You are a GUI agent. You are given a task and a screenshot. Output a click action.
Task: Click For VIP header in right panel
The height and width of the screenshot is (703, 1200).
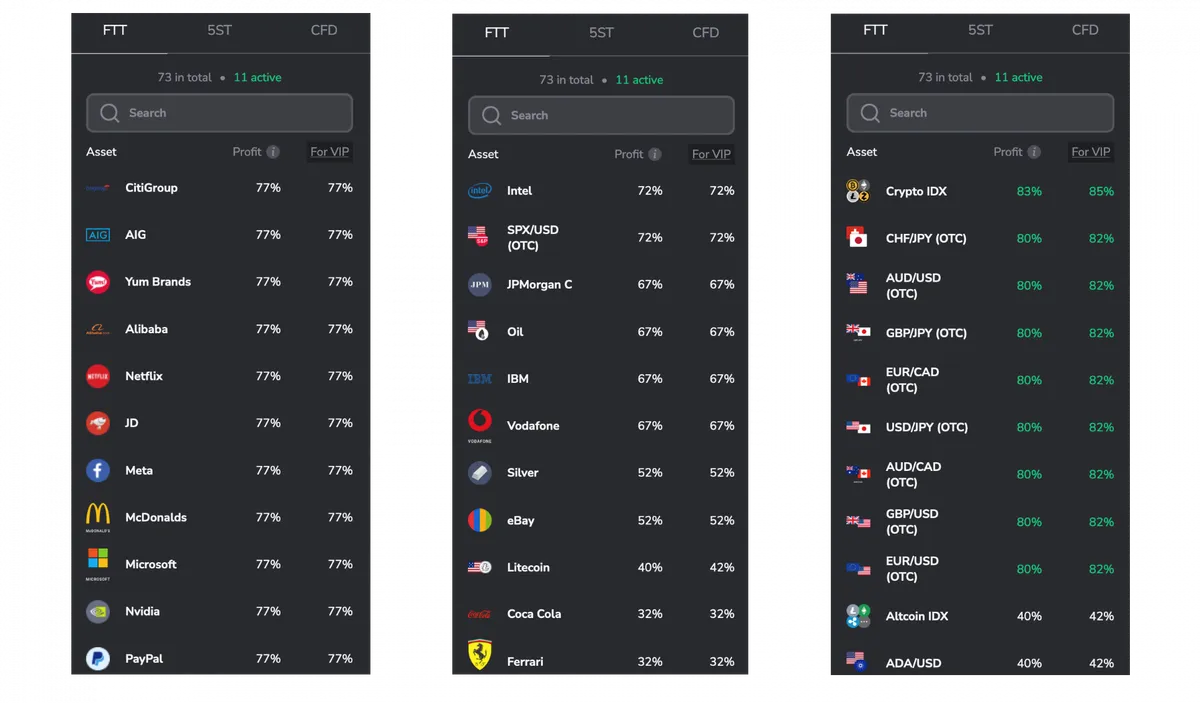pos(1090,152)
